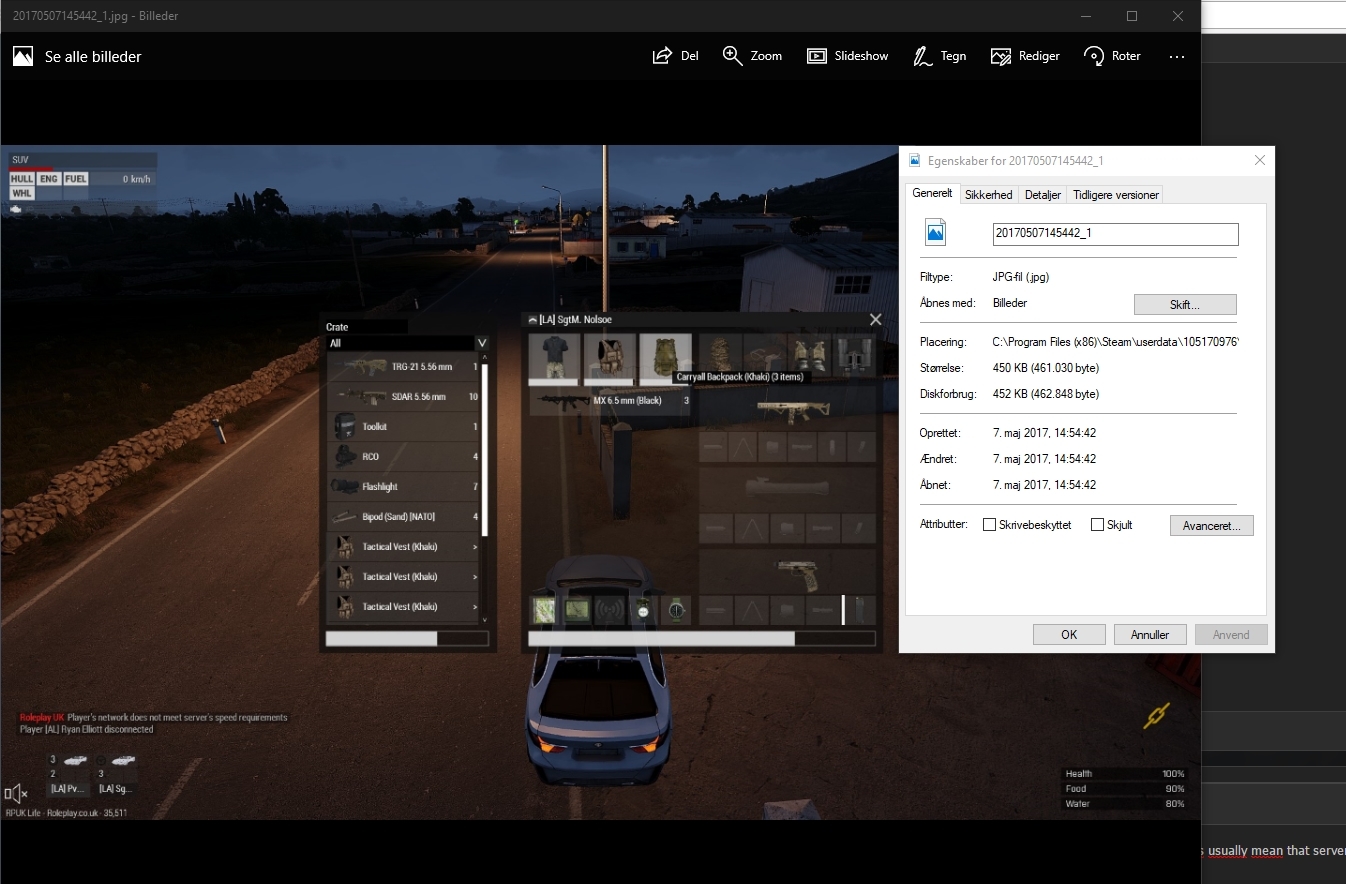
Task: Click the compass item icon
Action: 643,610
